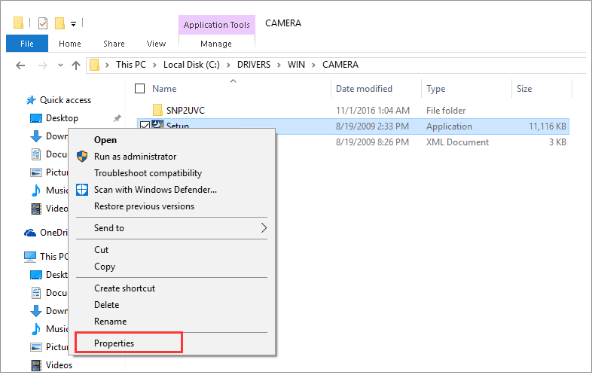Toggle the select-all checkbox beside Name
The width and height of the screenshot is (592, 373).
[140, 88]
